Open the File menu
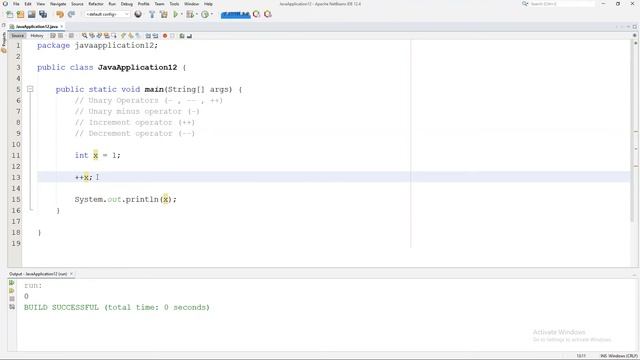640x360 pixels. tap(16, 4)
